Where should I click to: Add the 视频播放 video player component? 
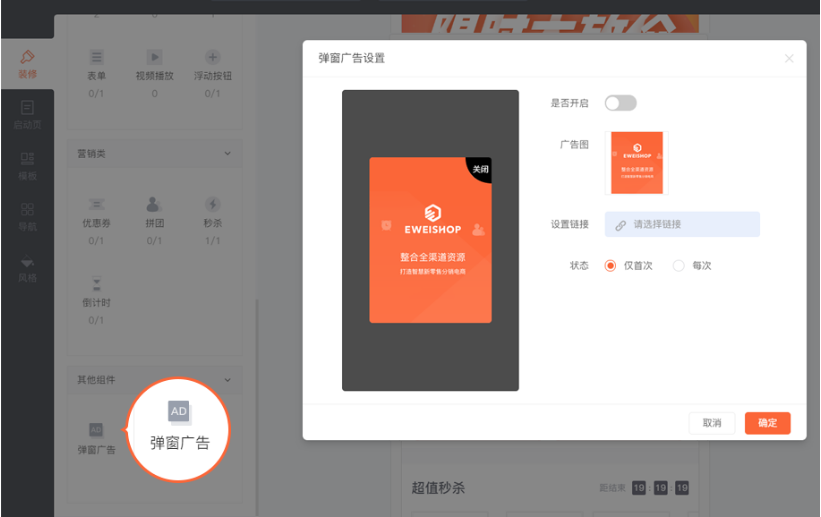click(x=154, y=73)
